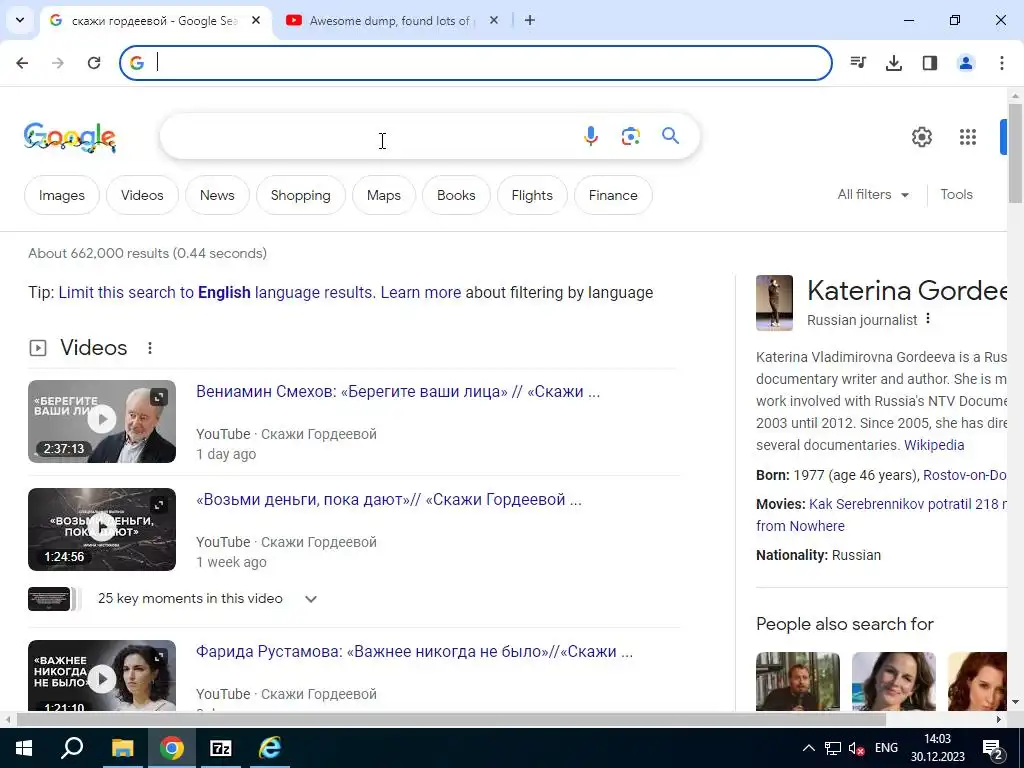
Task: Open Chrome downloads icon
Action: click(894, 63)
